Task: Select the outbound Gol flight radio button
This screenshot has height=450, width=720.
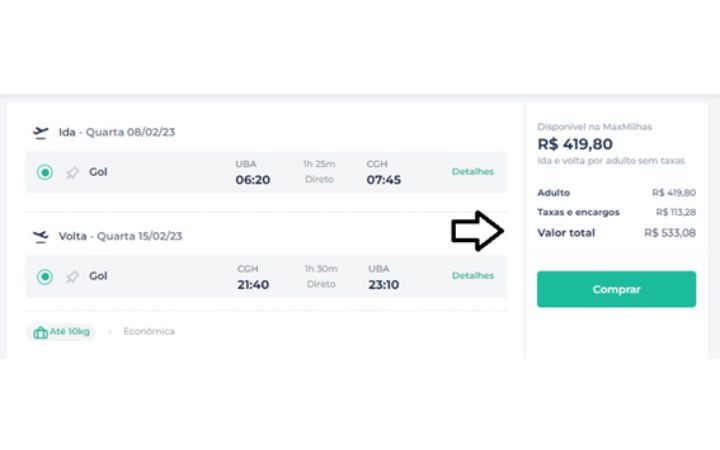Action: pos(45,173)
